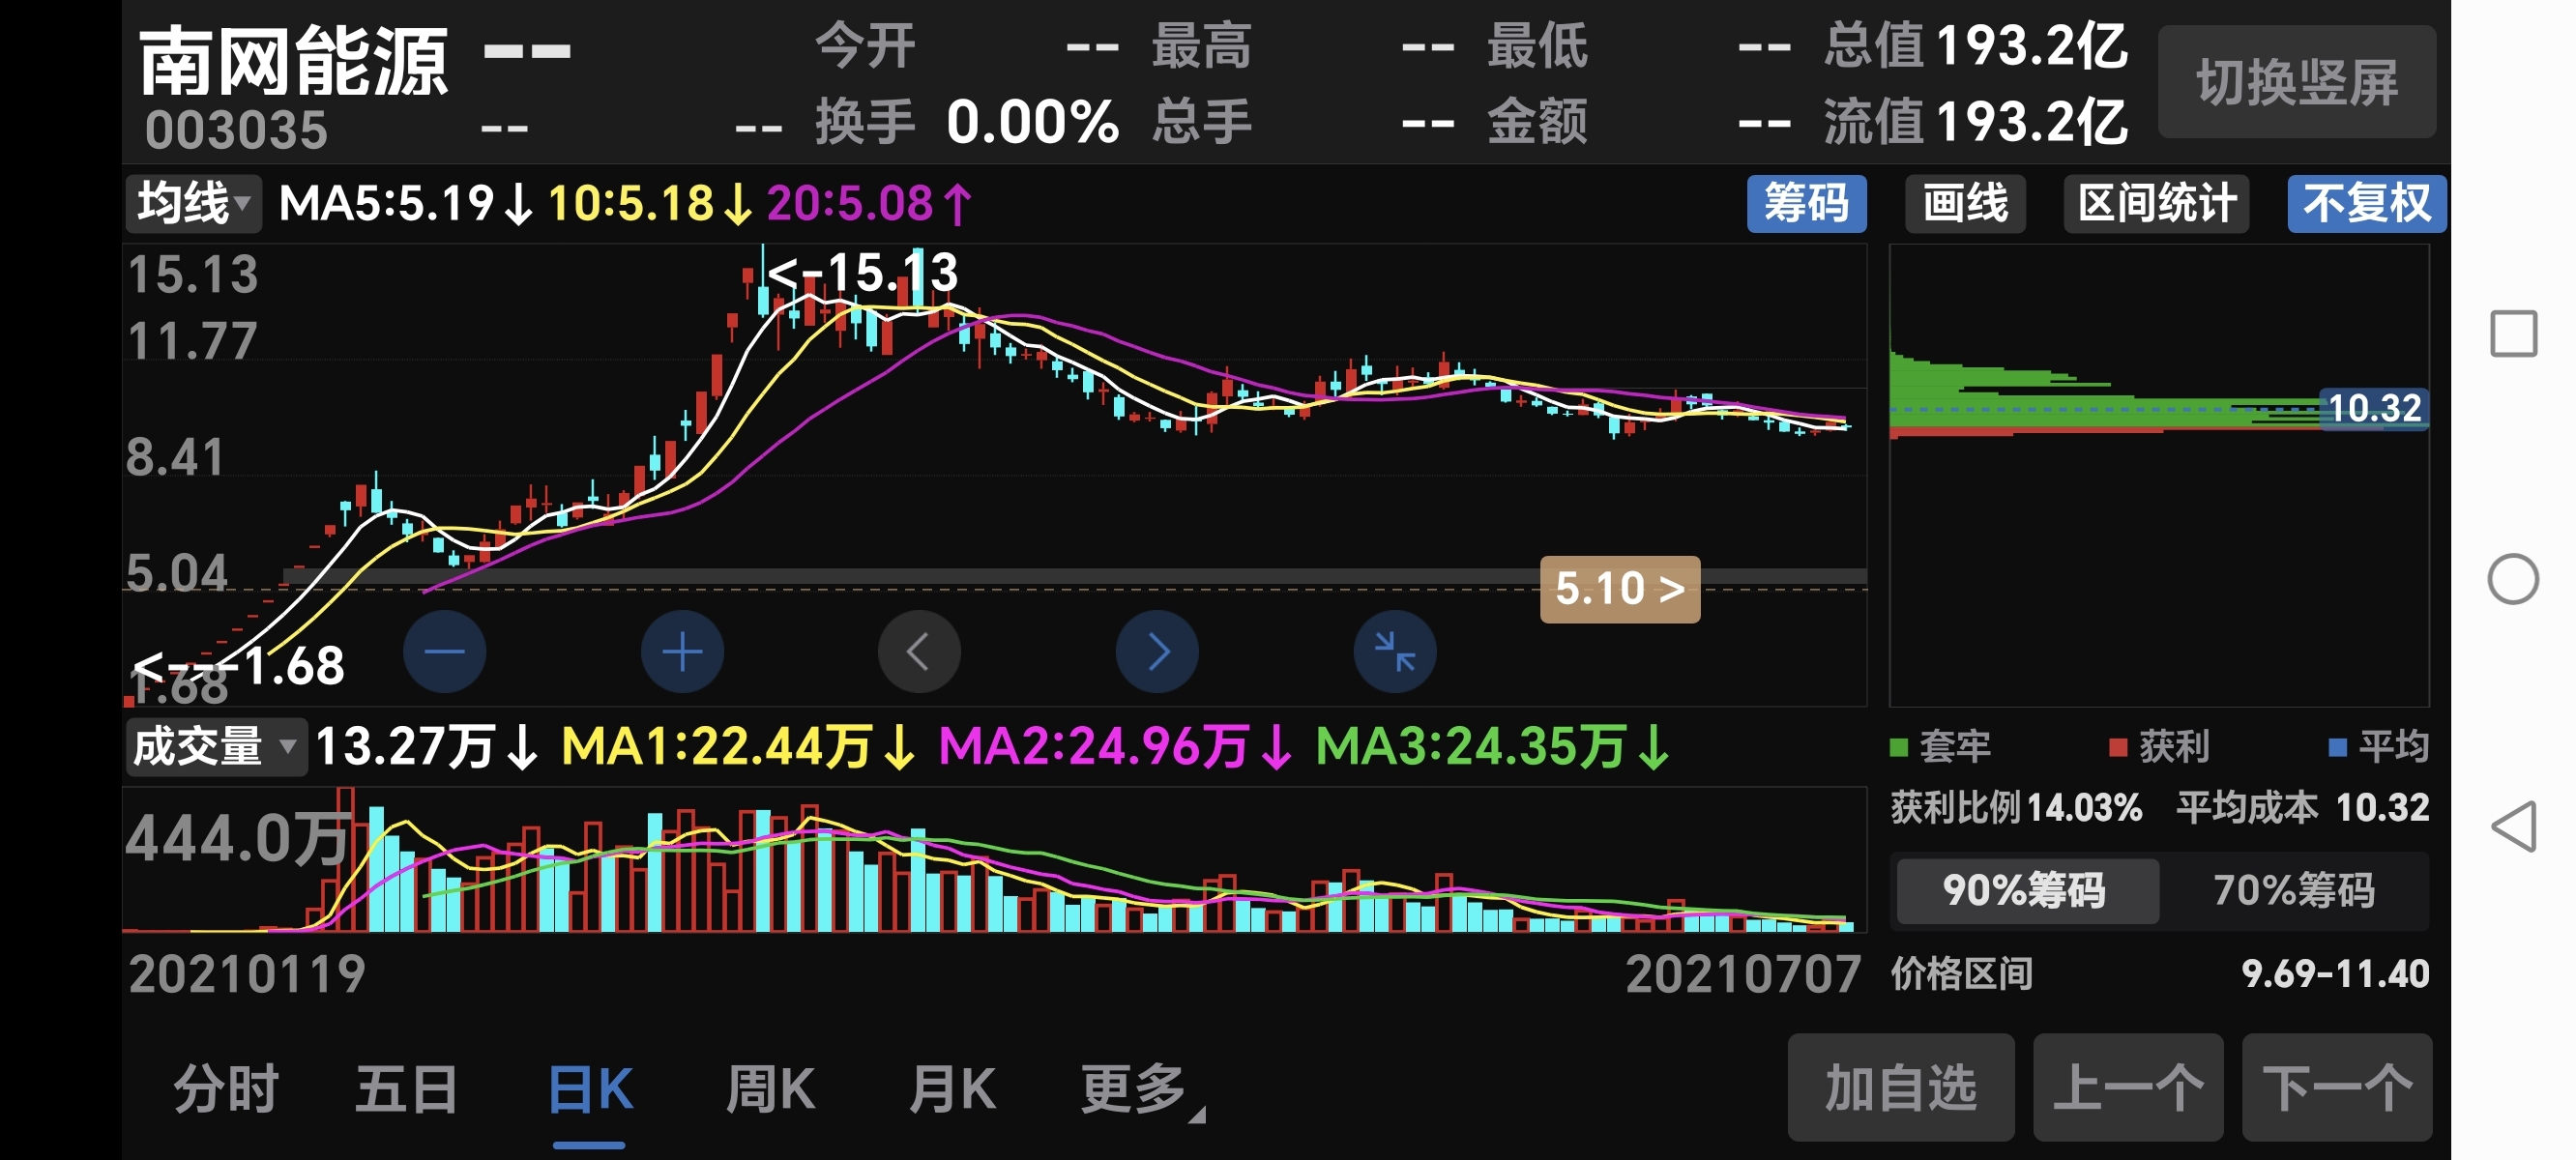The image size is (2576, 1160).
Task: Open the 均线 indicator dropdown
Action: (194, 204)
